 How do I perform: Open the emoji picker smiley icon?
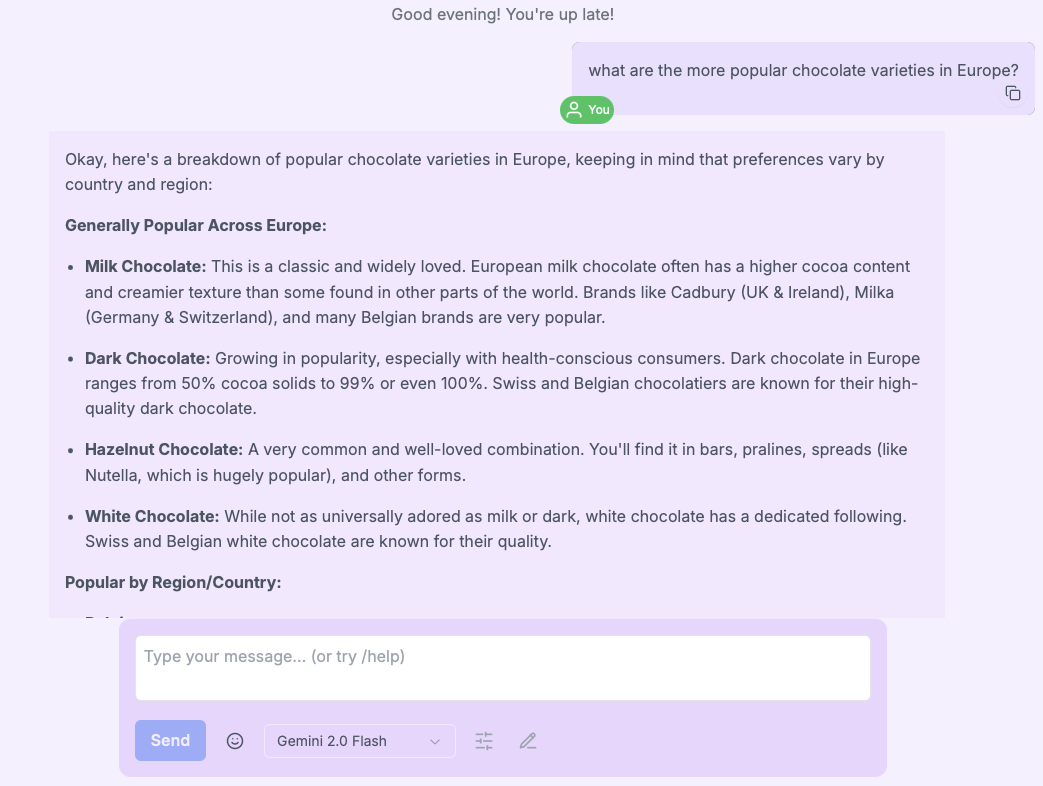click(x=235, y=741)
